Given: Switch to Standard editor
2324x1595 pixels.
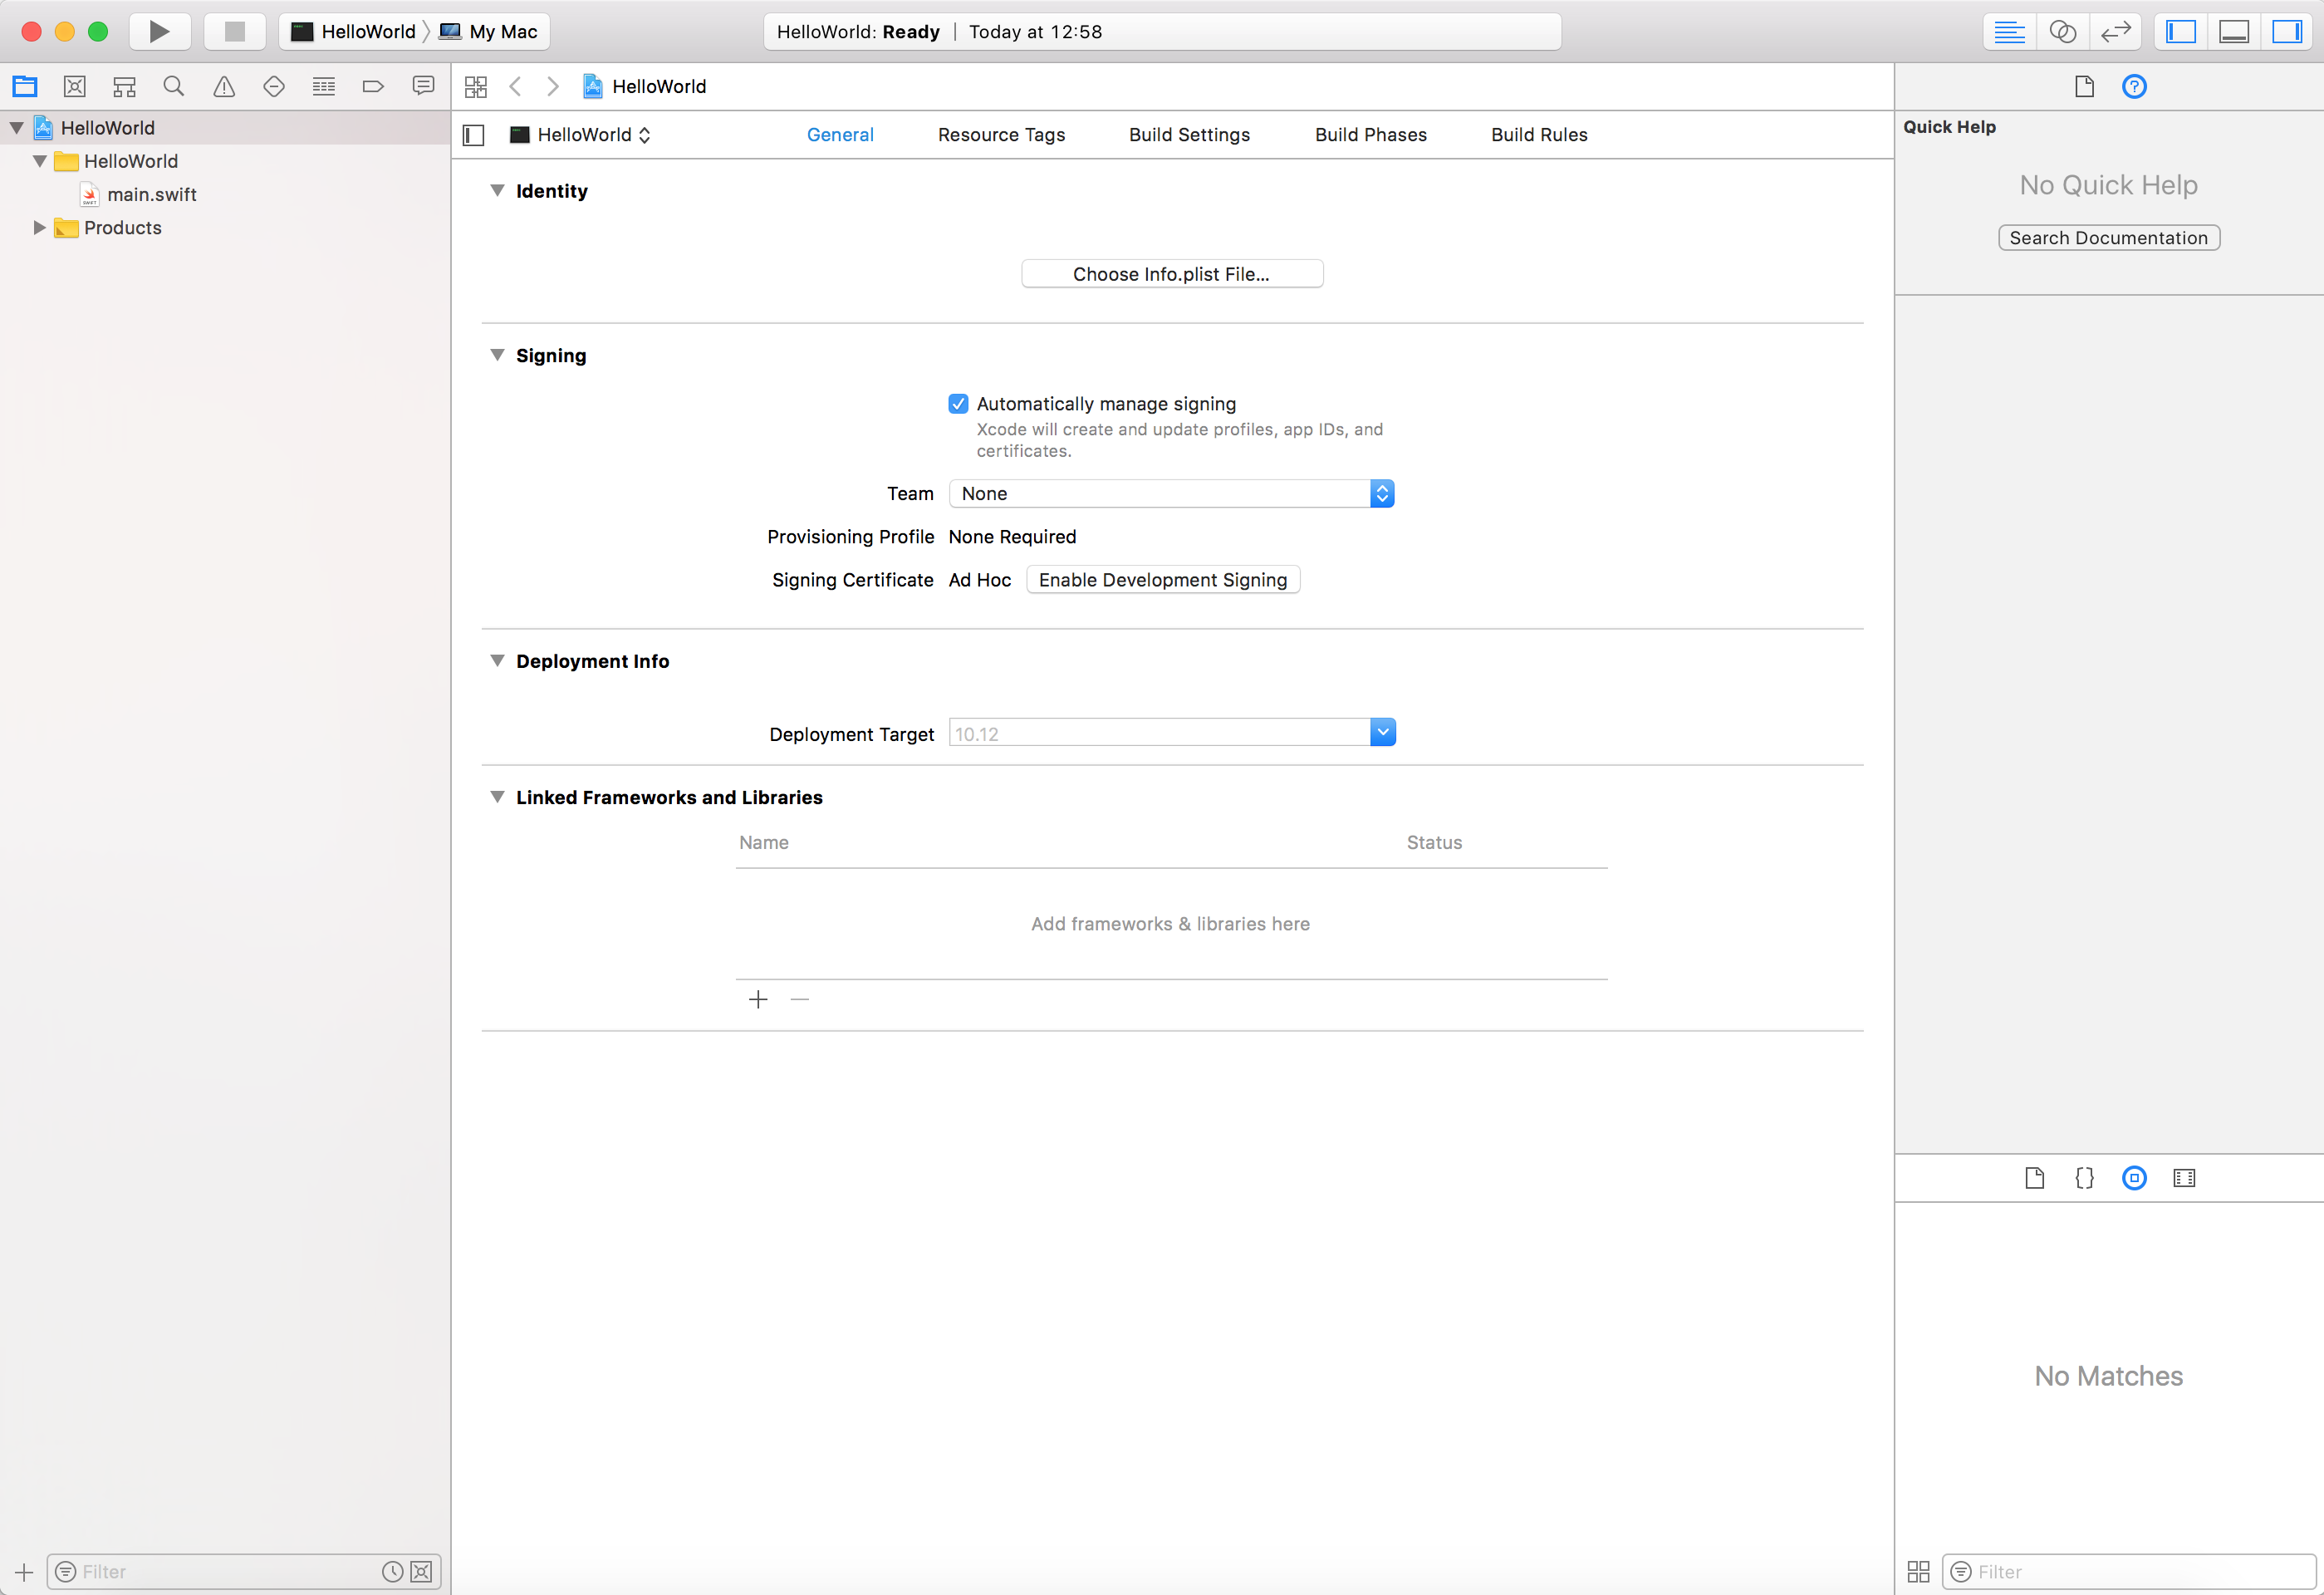Looking at the screenshot, I should (2009, 31).
